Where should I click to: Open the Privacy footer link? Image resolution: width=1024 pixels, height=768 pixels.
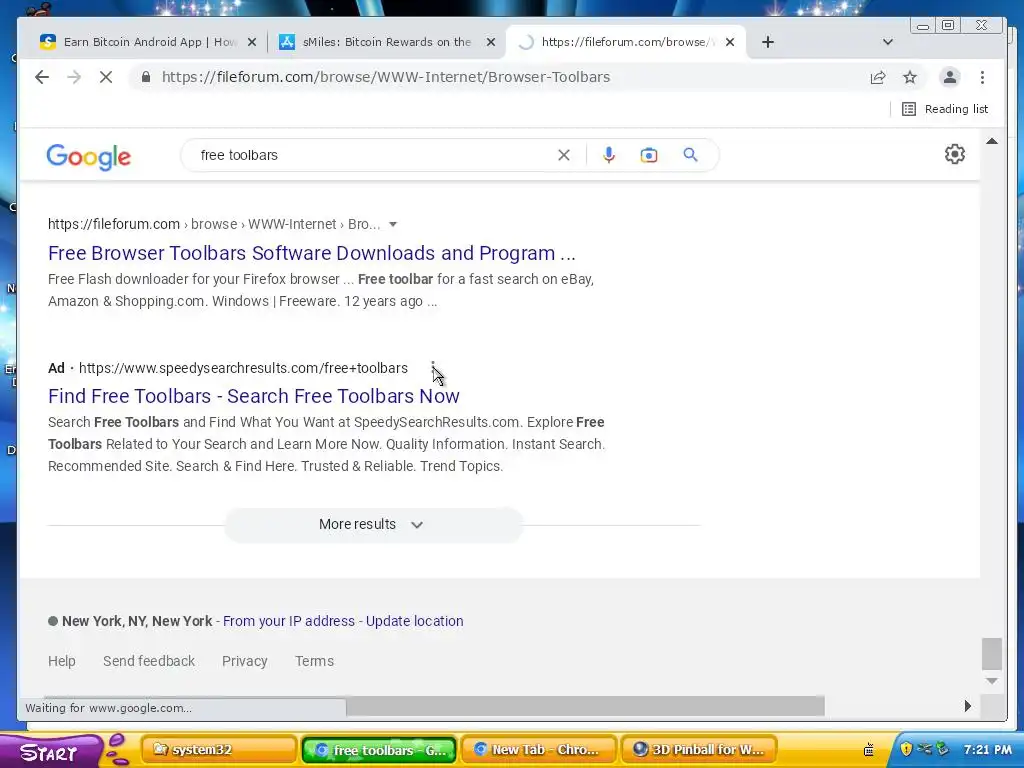tap(244, 661)
